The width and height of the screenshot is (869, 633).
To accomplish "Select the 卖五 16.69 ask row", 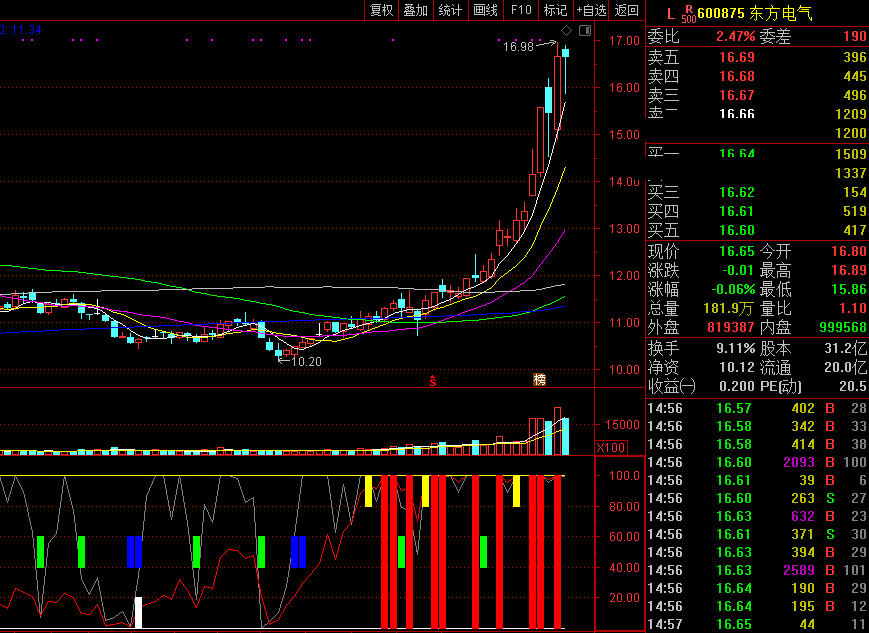I will pos(757,57).
